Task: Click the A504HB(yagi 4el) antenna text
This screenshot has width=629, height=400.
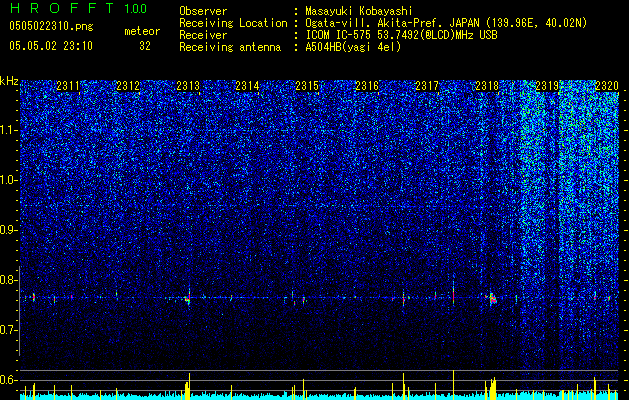Action: pyautogui.click(x=353, y=47)
